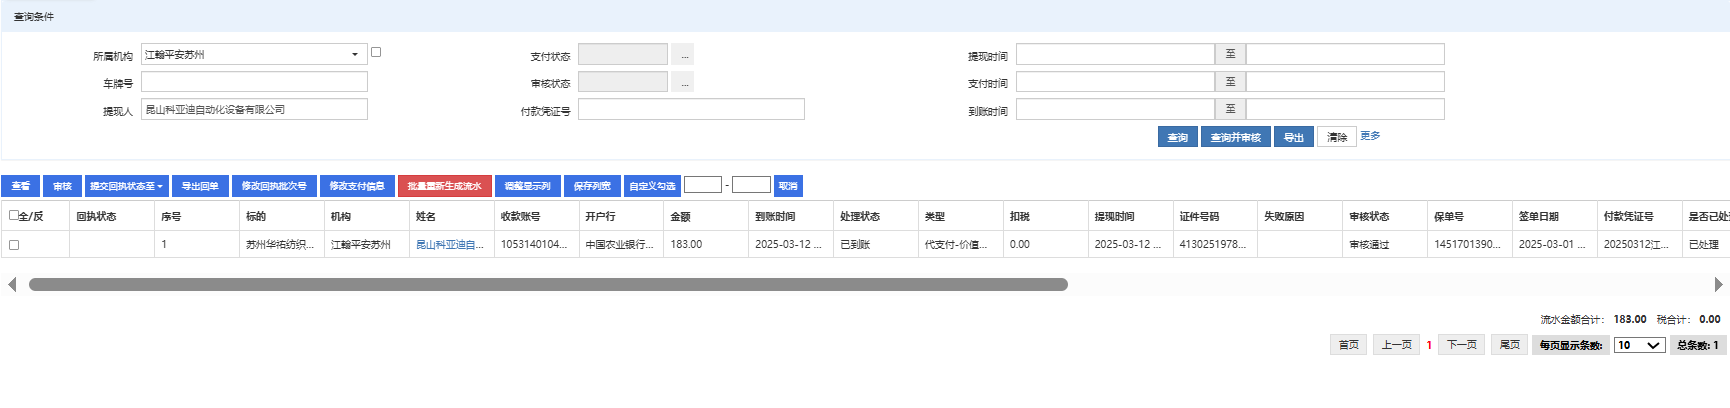Expand the 提交回执状态至 dropdown button

[x=126, y=186]
